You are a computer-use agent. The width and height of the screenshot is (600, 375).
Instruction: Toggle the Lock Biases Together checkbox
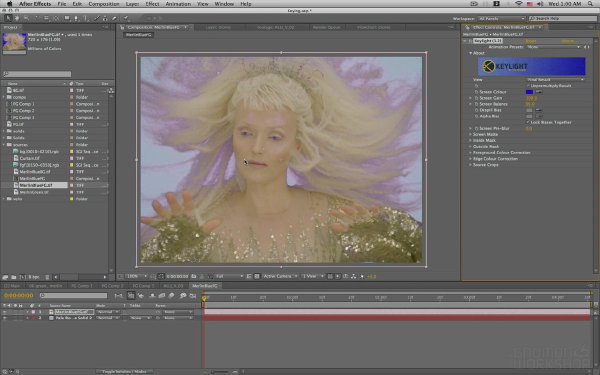(x=528, y=122)
